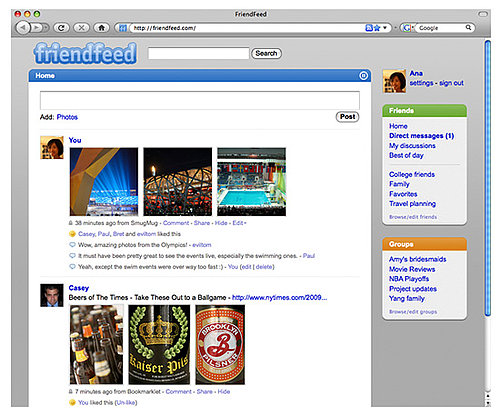This screenshot has height=416, width=500.
Task: Bookmark page using the star icon
Action: pos(377,28)
